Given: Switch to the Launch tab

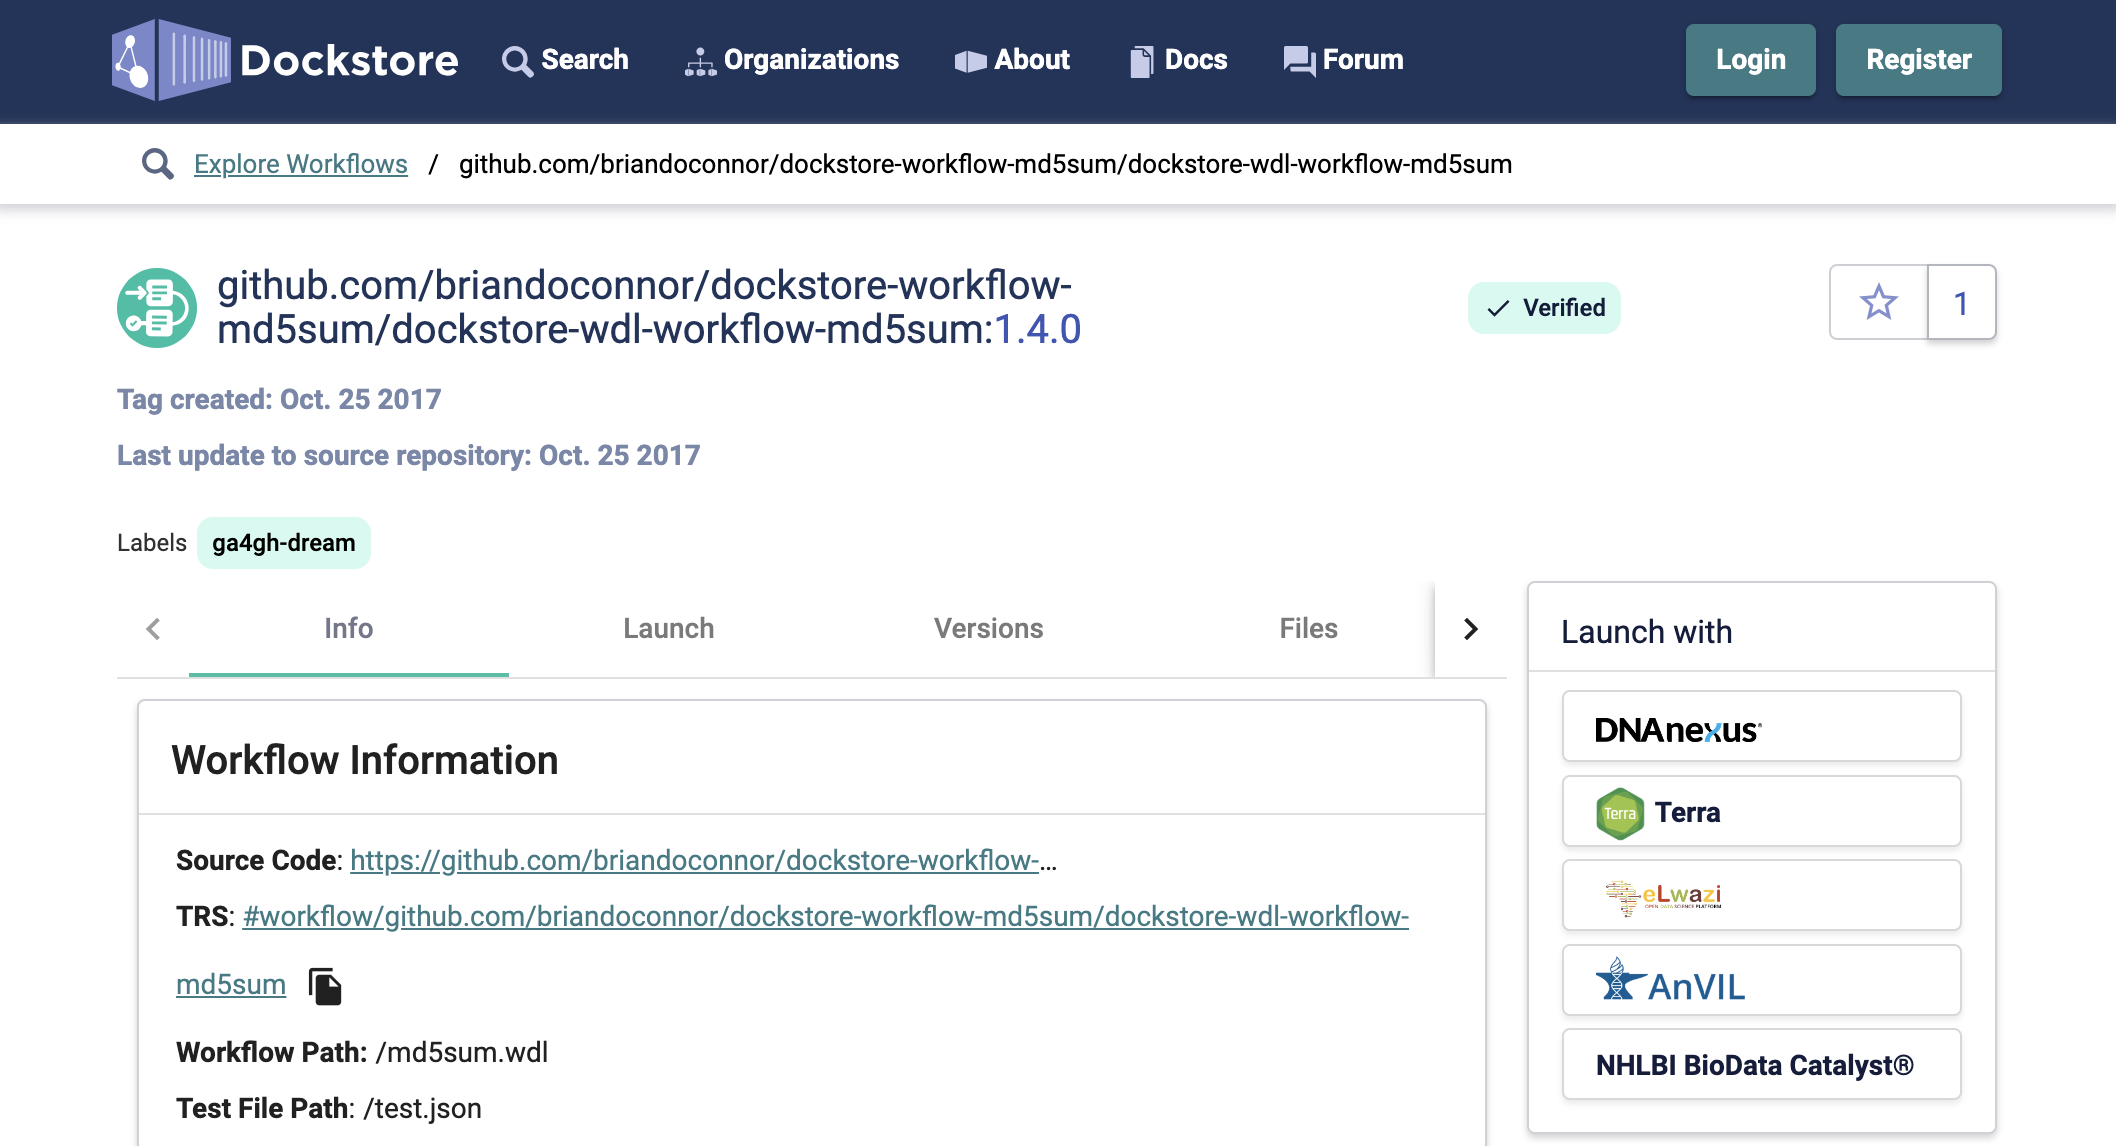Looking at the screenshot, I should [x=667, y=627].
